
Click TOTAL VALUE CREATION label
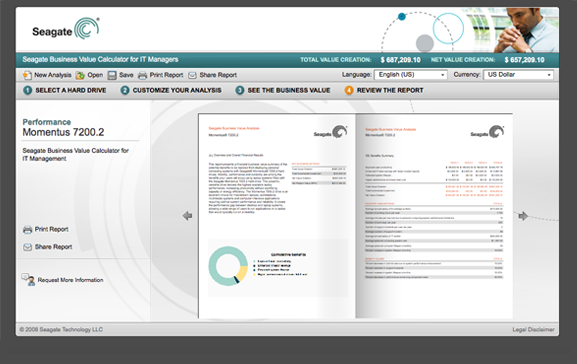pos(336,60)
